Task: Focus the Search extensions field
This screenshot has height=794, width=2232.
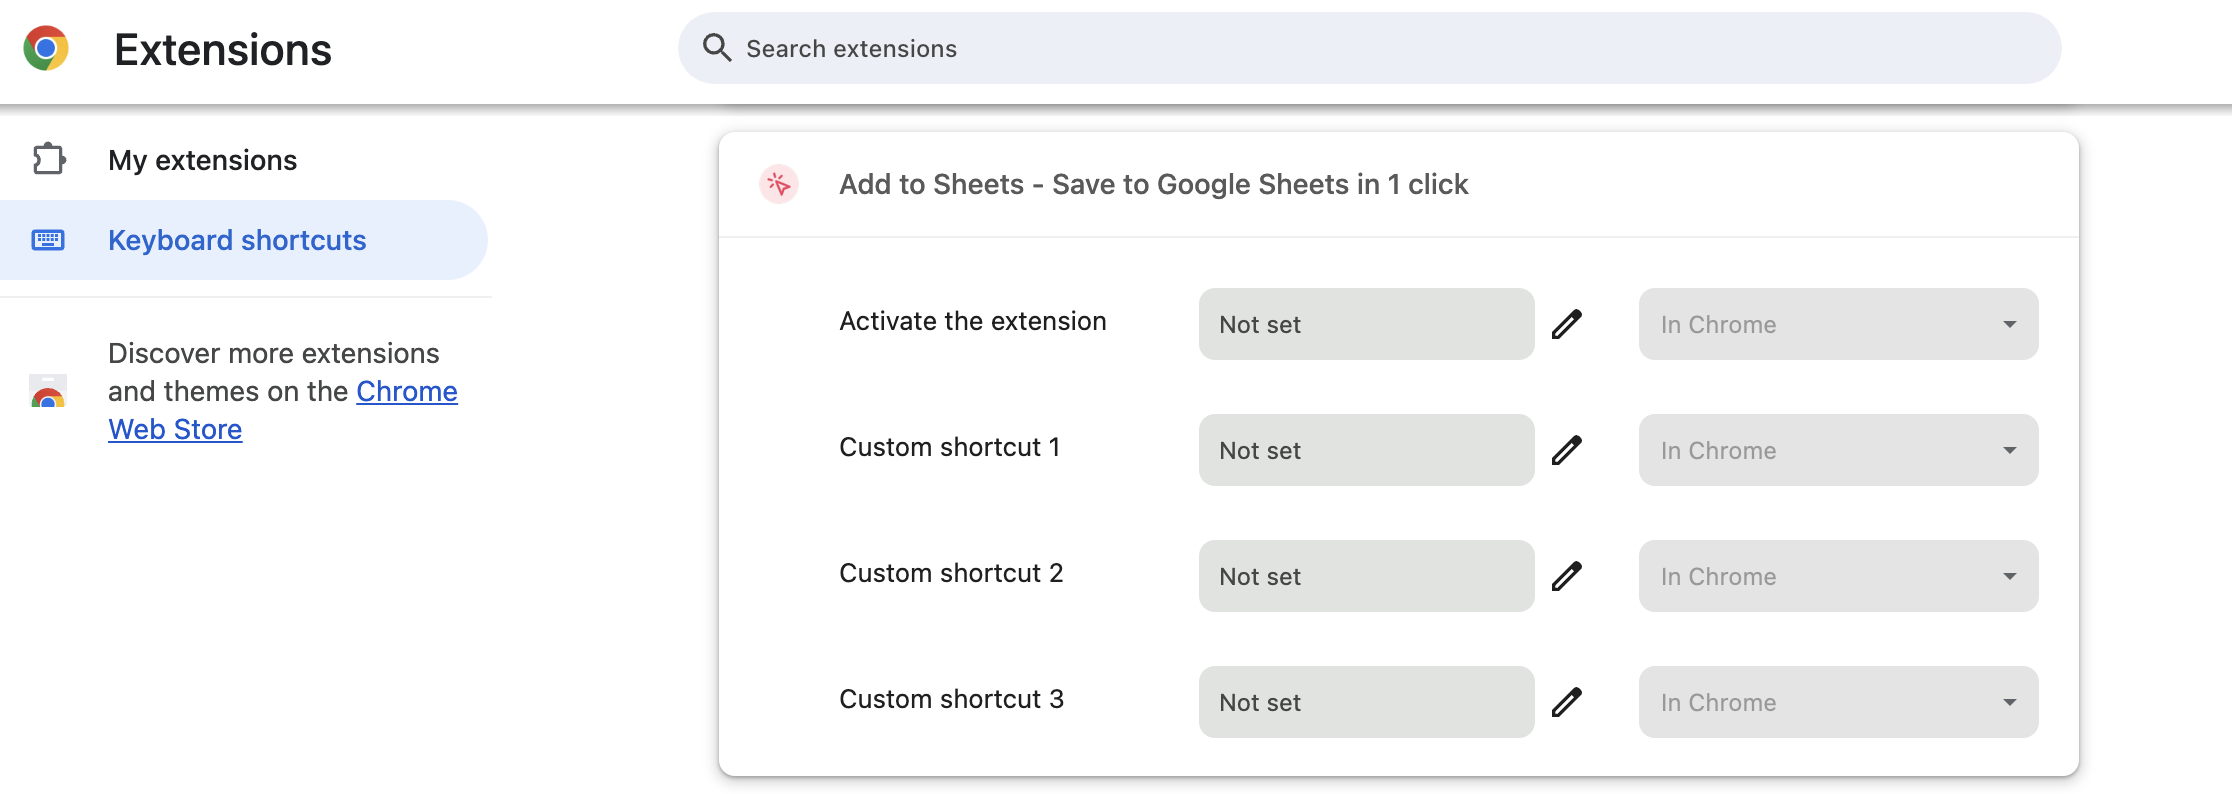Action: pos(1380,48)
